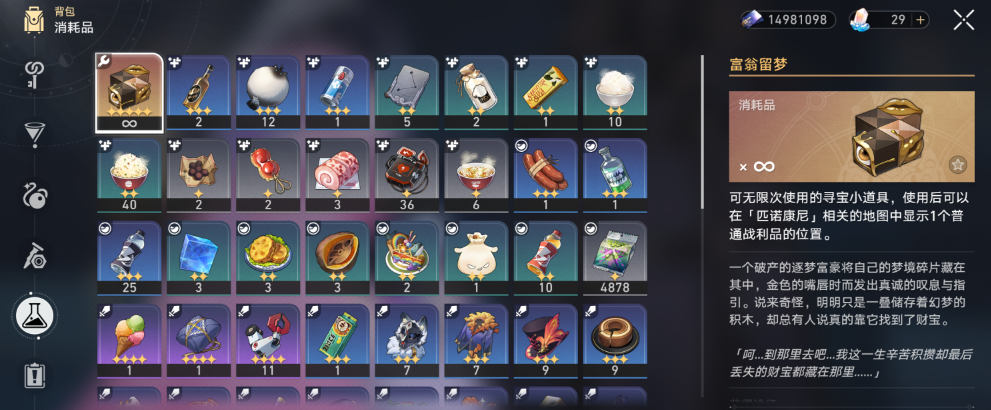The height and width of the screenshot is (410, 991).
Task: Toggle favorite star on 富翁留梦 item
Action: [x=958, y=166]
